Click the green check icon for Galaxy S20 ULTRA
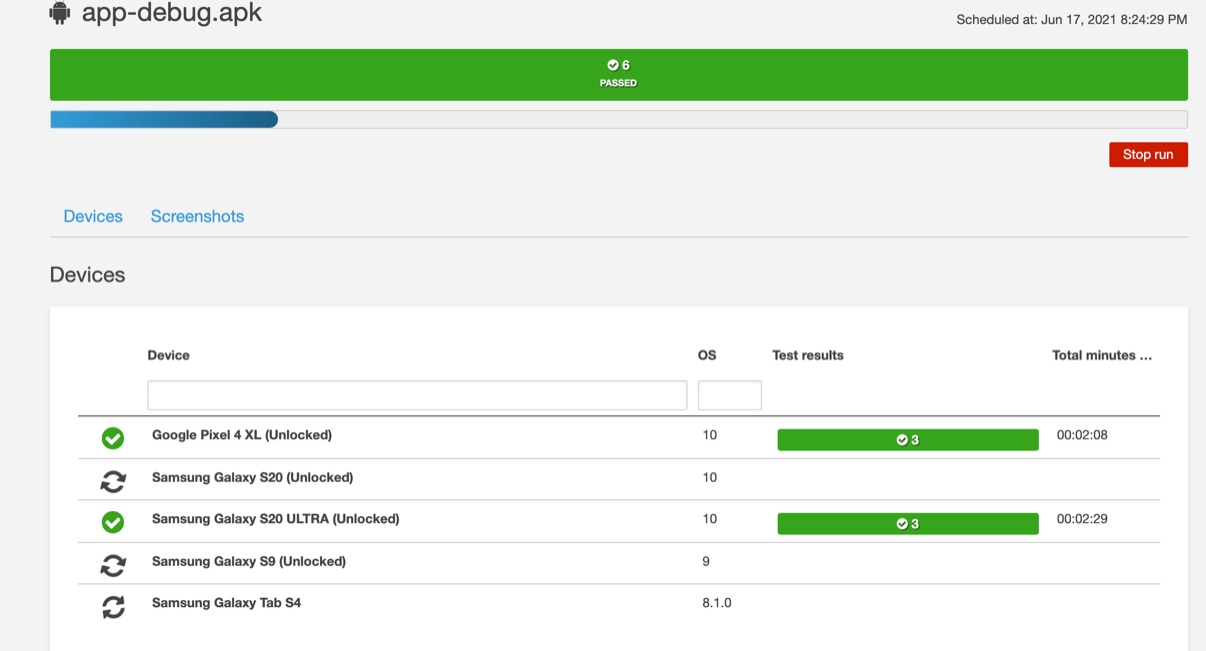 tap(113, 522)
